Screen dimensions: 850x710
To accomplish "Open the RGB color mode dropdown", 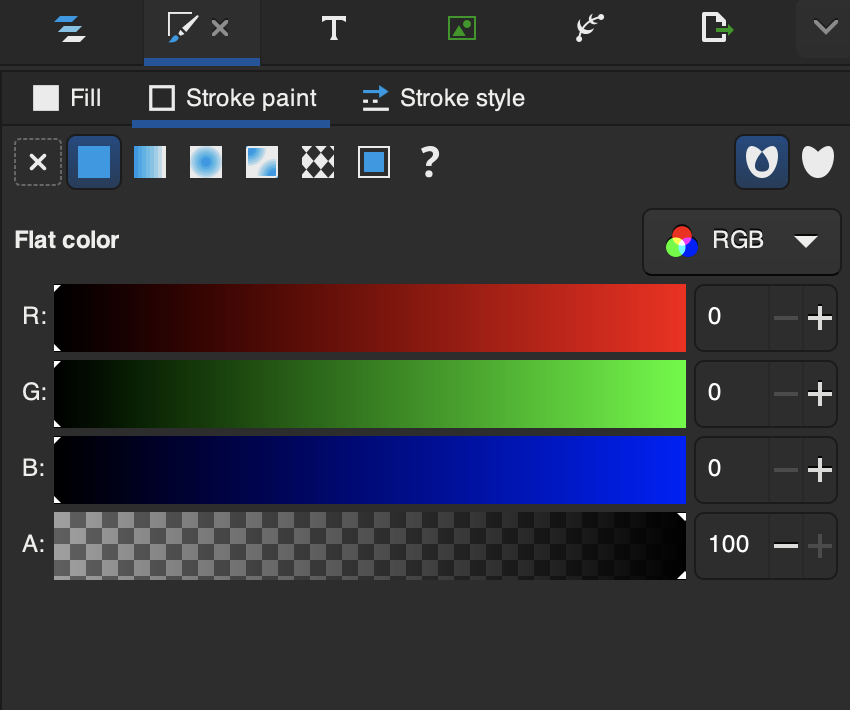I will click(741, 241).
